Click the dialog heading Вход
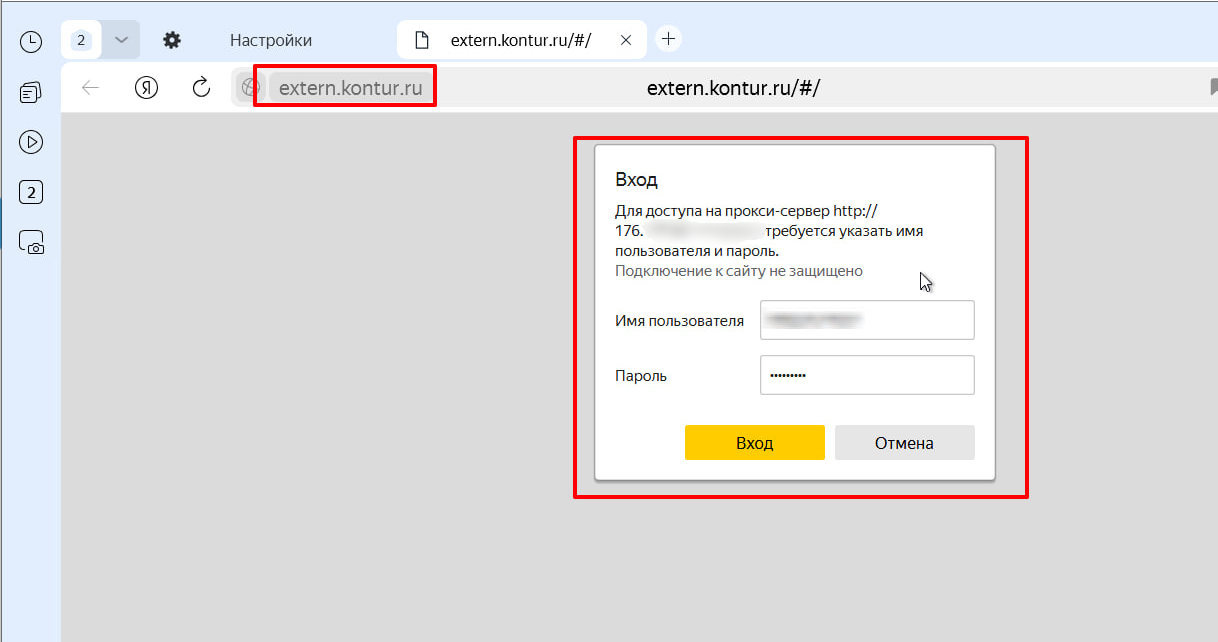 (637, 180)
